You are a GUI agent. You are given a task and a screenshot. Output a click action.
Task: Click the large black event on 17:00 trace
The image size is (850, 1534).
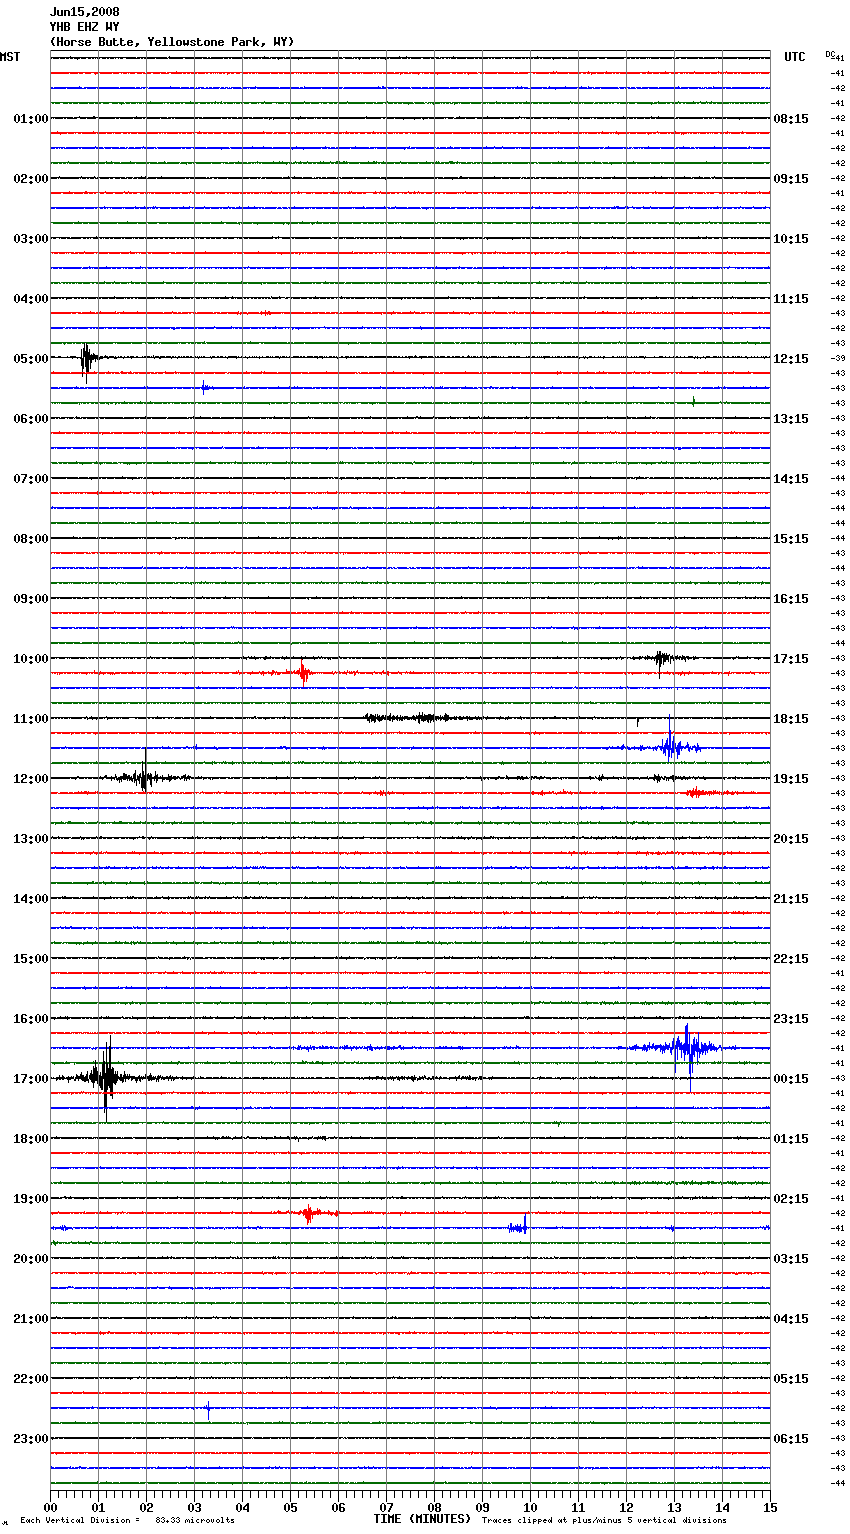(105, 1078)
